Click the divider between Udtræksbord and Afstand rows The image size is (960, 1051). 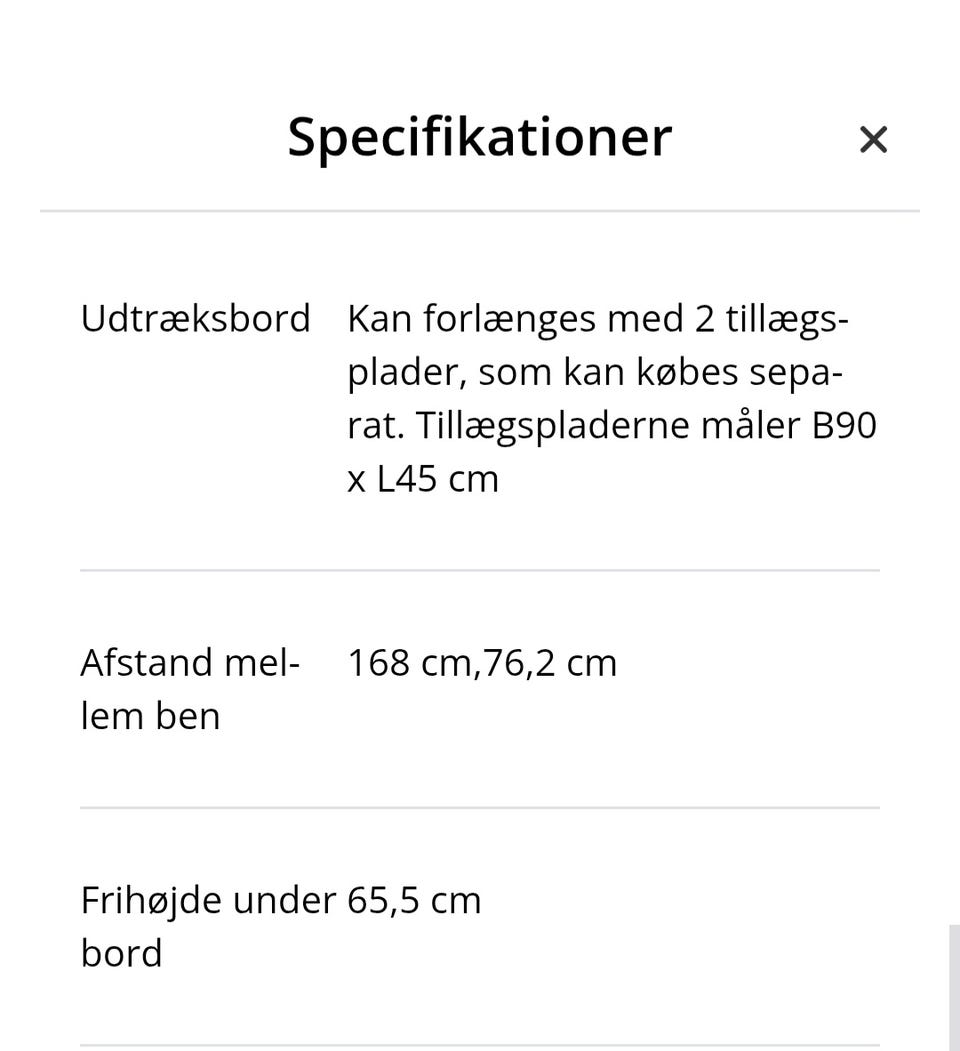479,570
